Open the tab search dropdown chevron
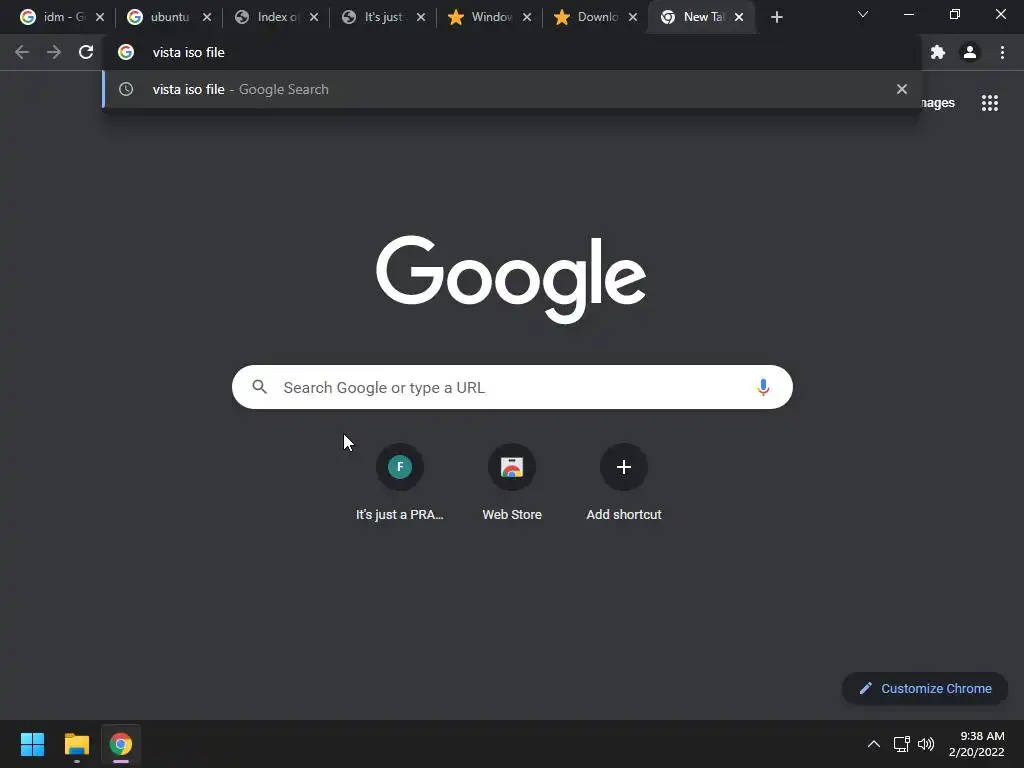The width and height of the screenshot is (1024, 768). (x=863, y=14)
